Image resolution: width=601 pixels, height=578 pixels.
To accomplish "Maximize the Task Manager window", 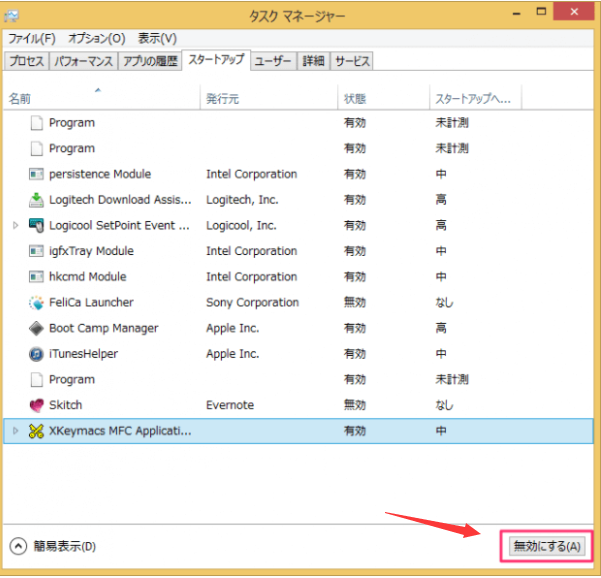I will 541,12.
